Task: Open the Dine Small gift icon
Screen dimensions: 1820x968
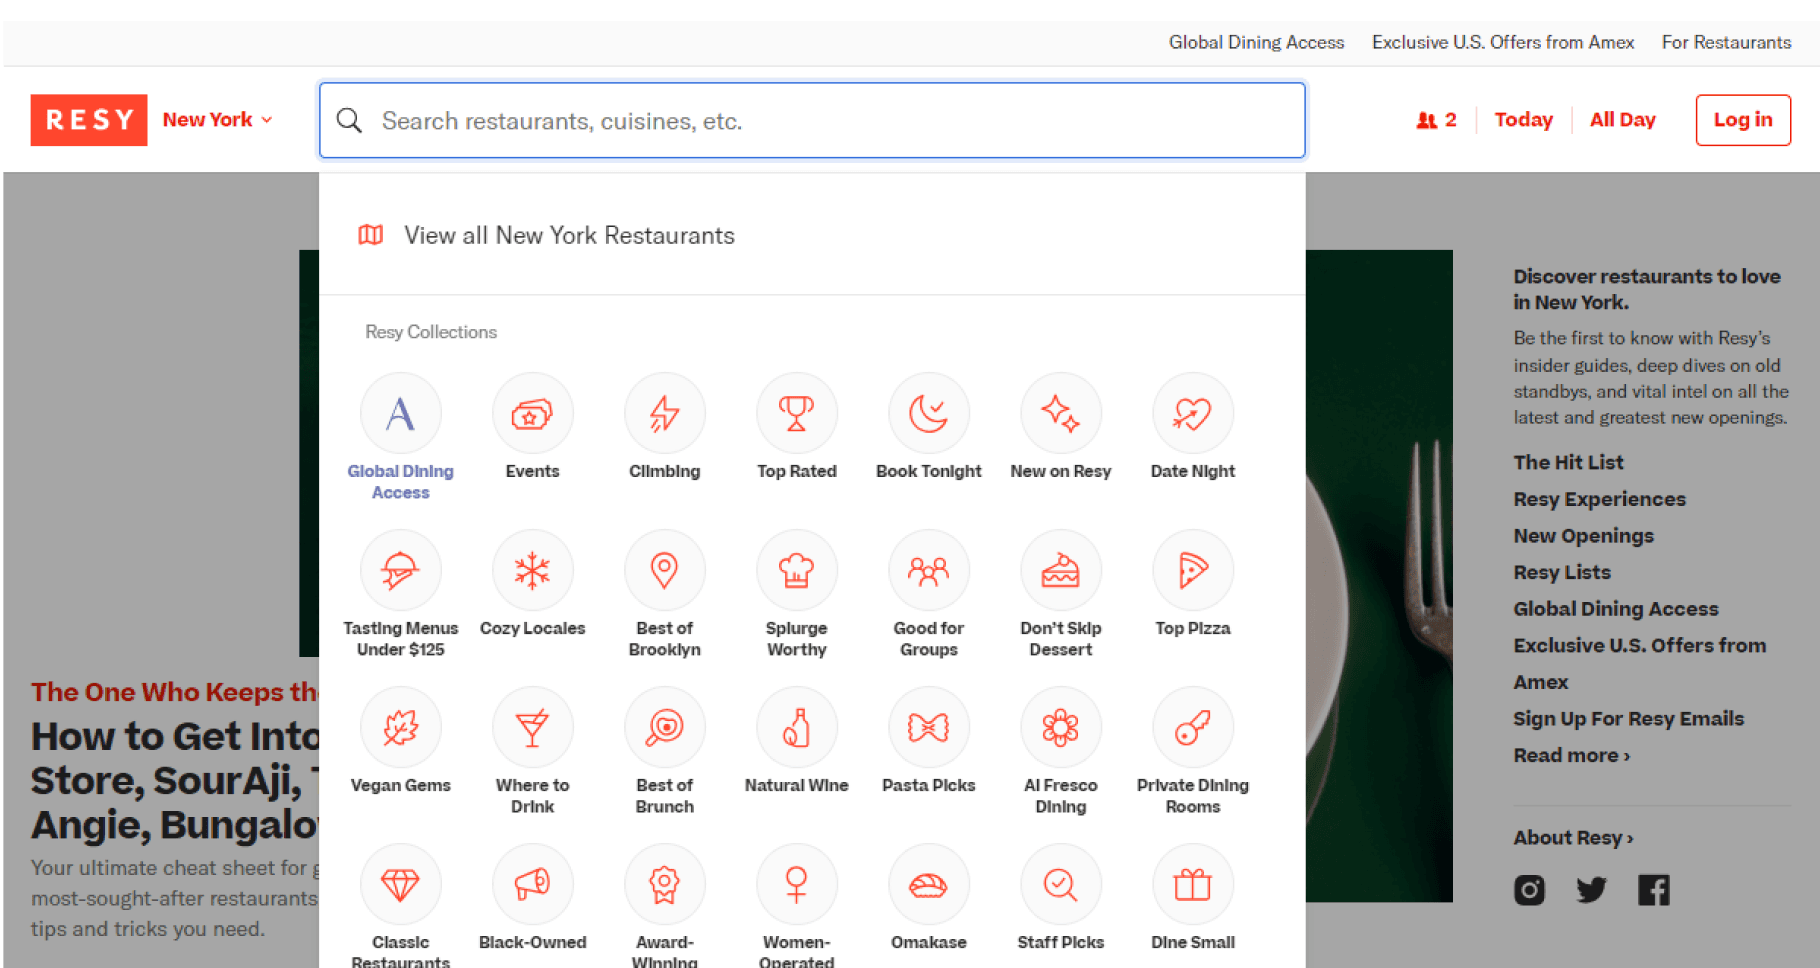Action: coord(1192,884)
